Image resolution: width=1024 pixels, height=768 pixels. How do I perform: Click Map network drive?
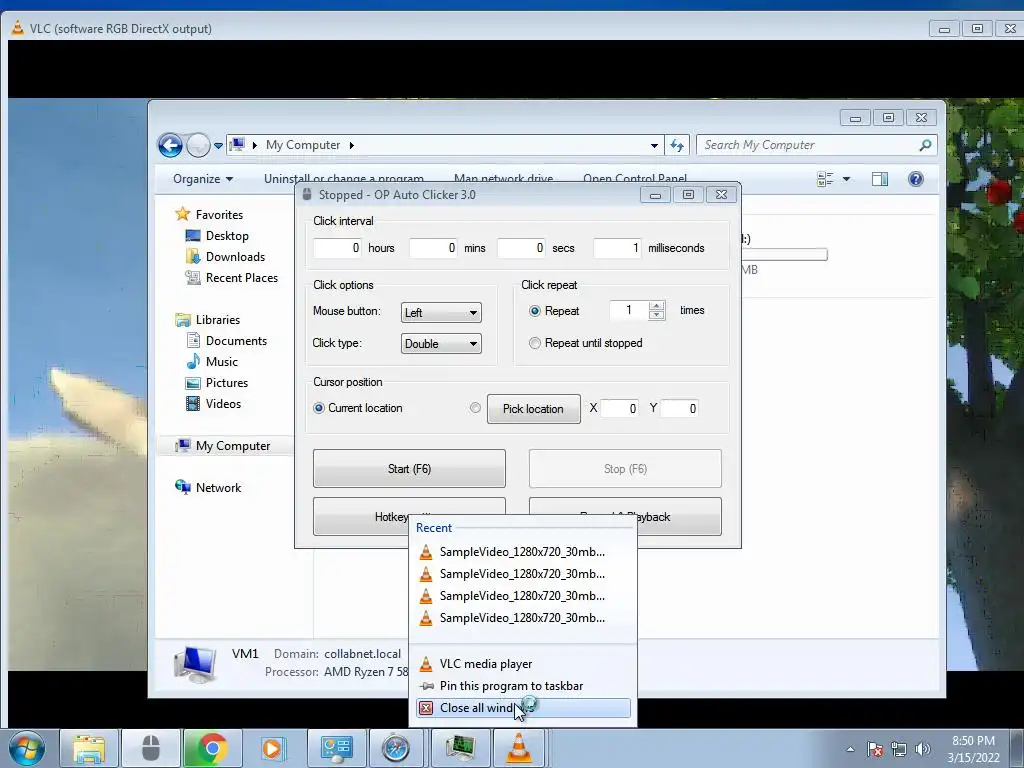pos(504,178)
